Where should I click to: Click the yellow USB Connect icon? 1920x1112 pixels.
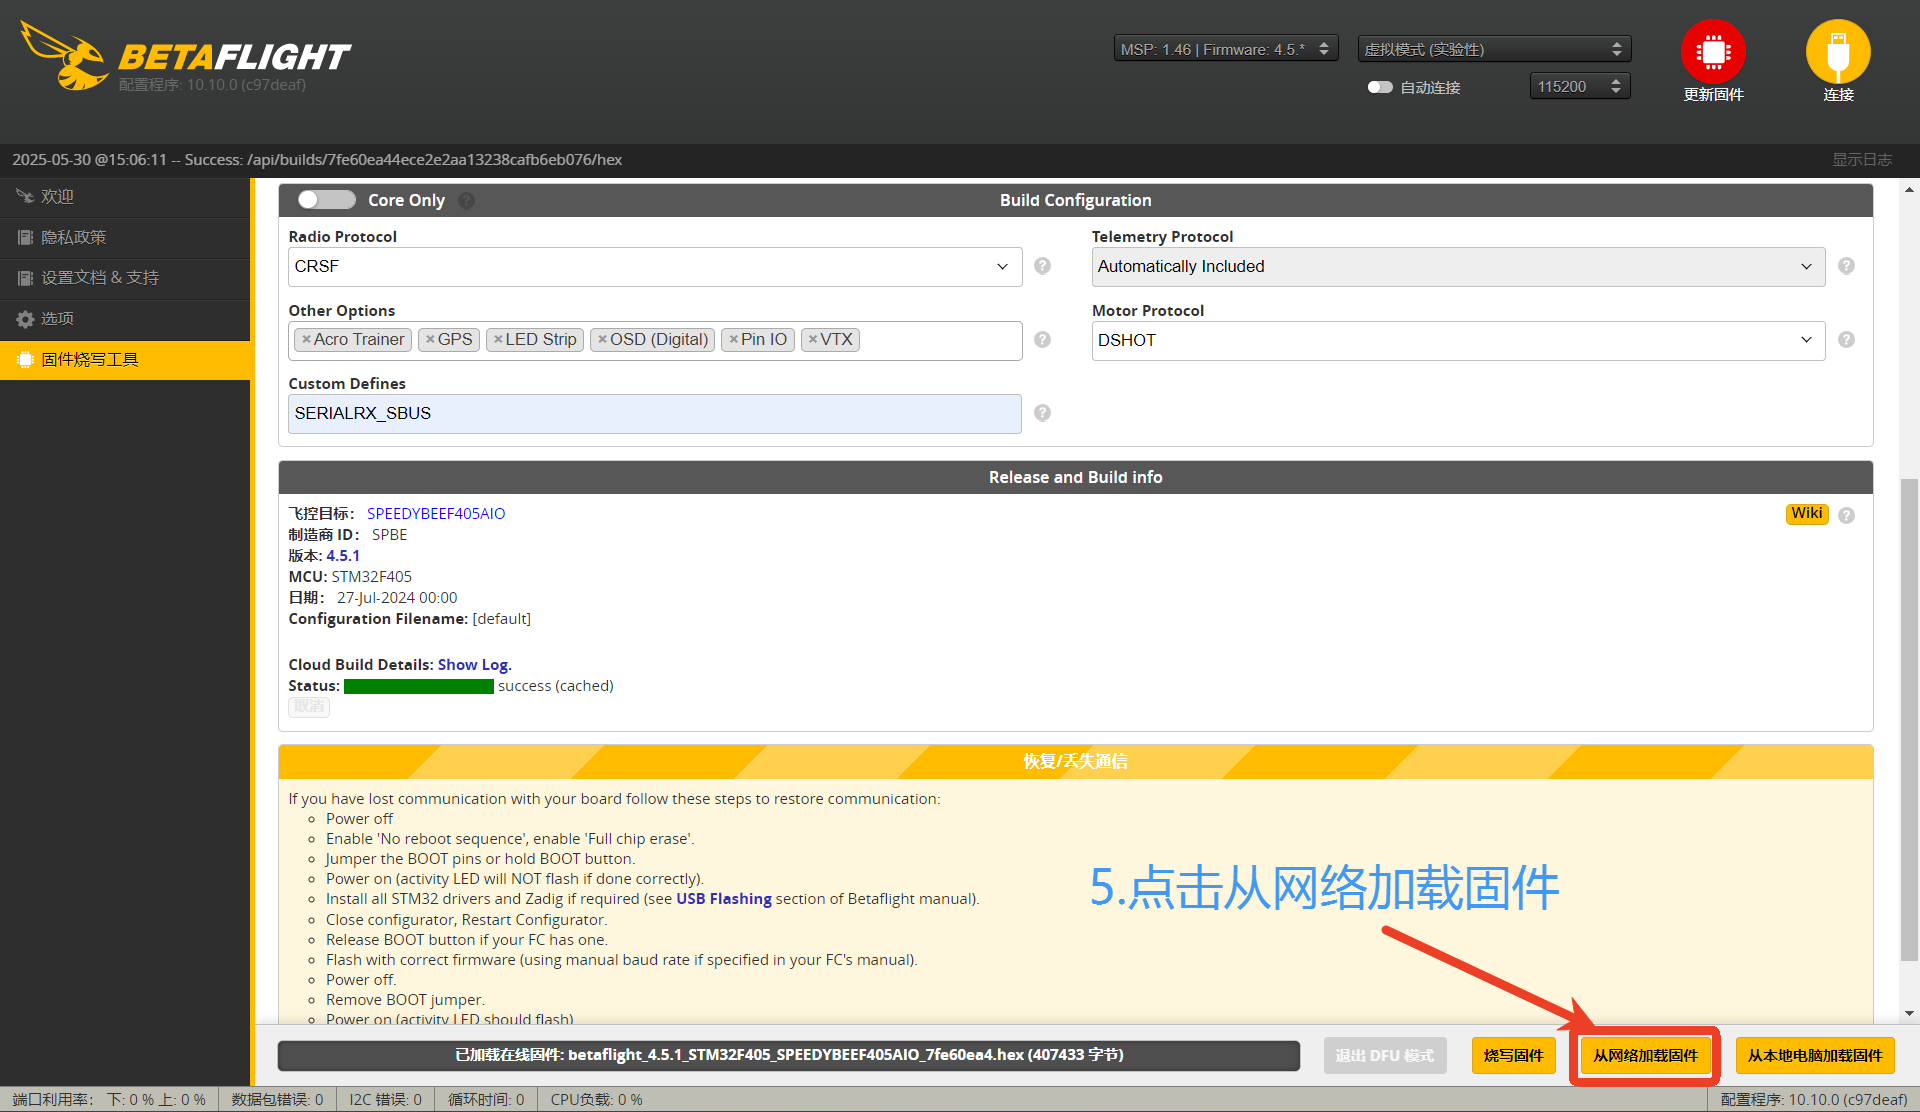[x=1838, y=52]
